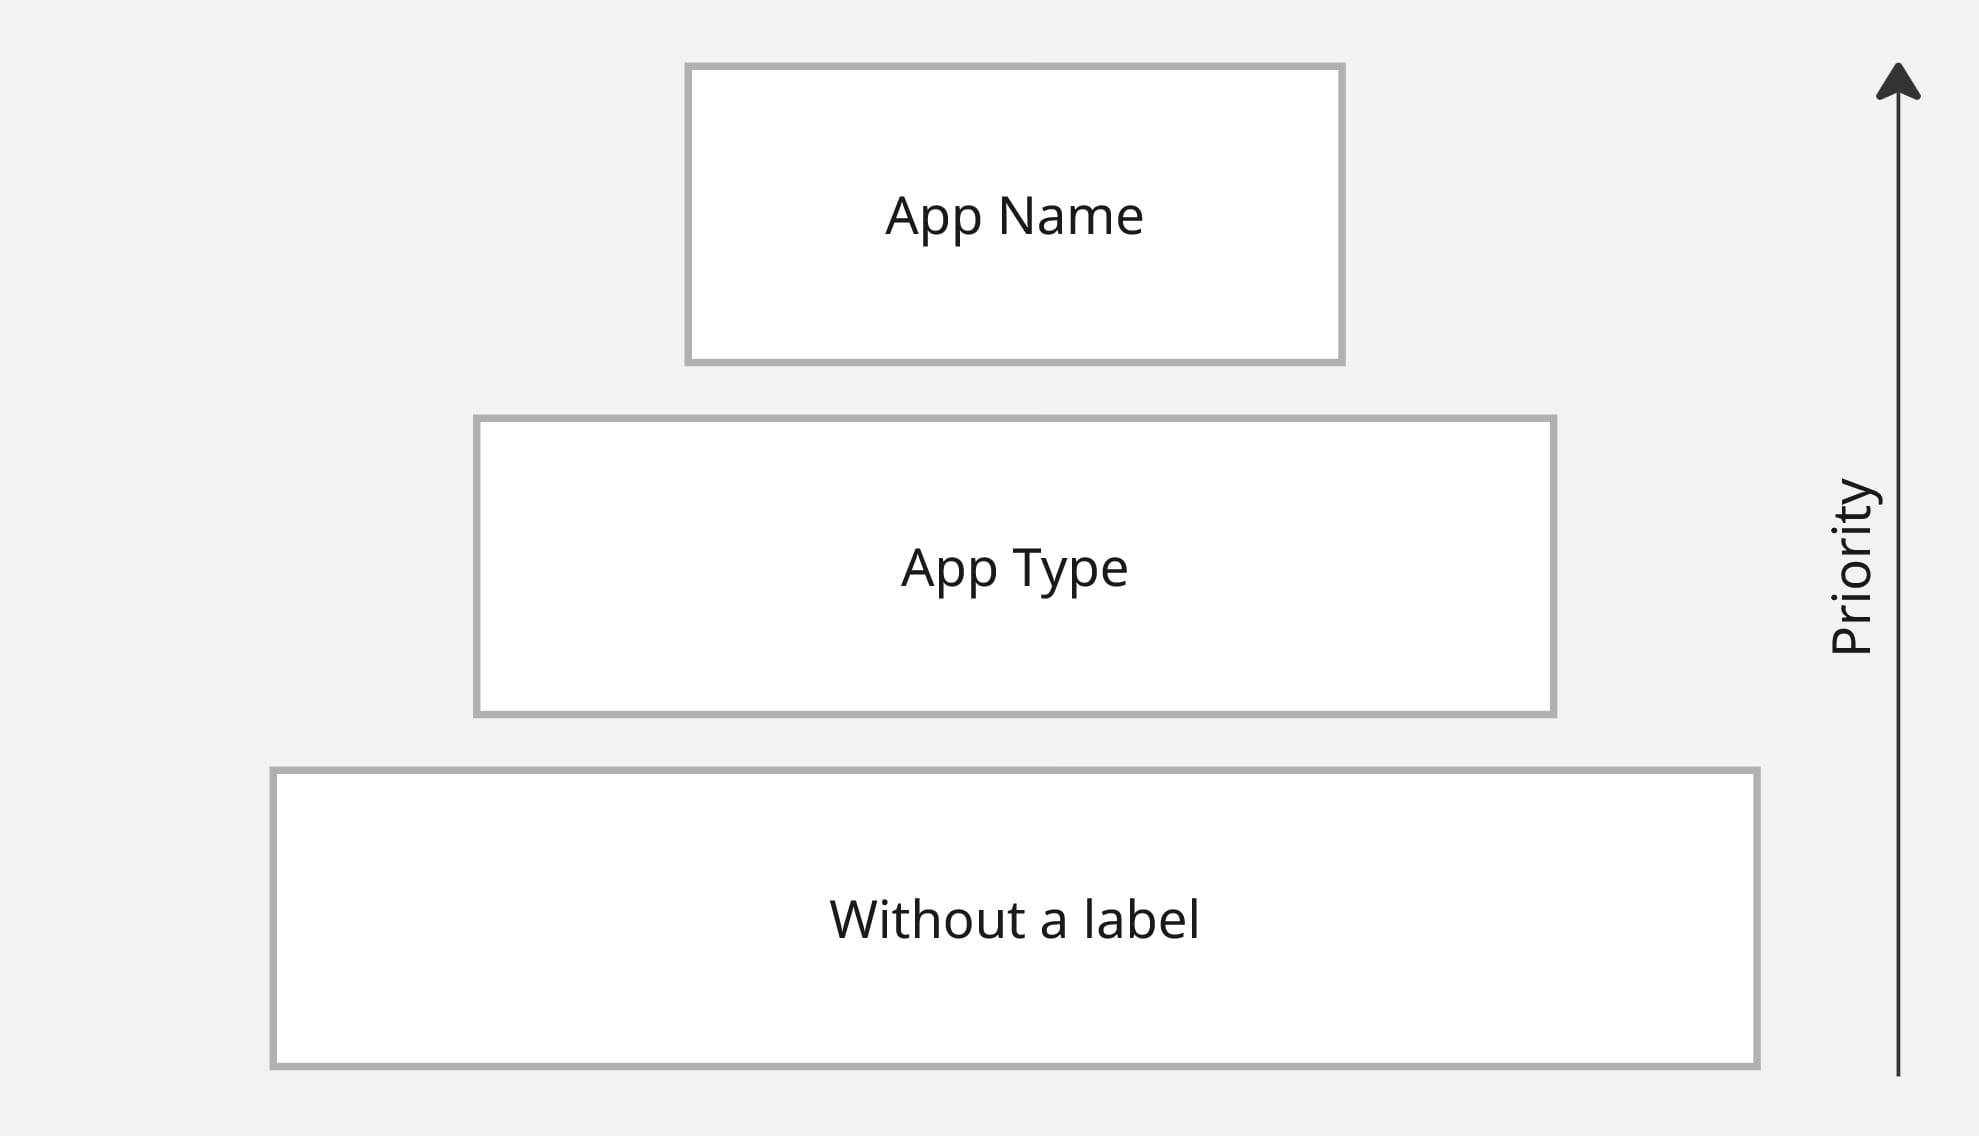Click the arrowhead at top of Priority arrow
1979x1136 pixels.
click(1897, 82)
